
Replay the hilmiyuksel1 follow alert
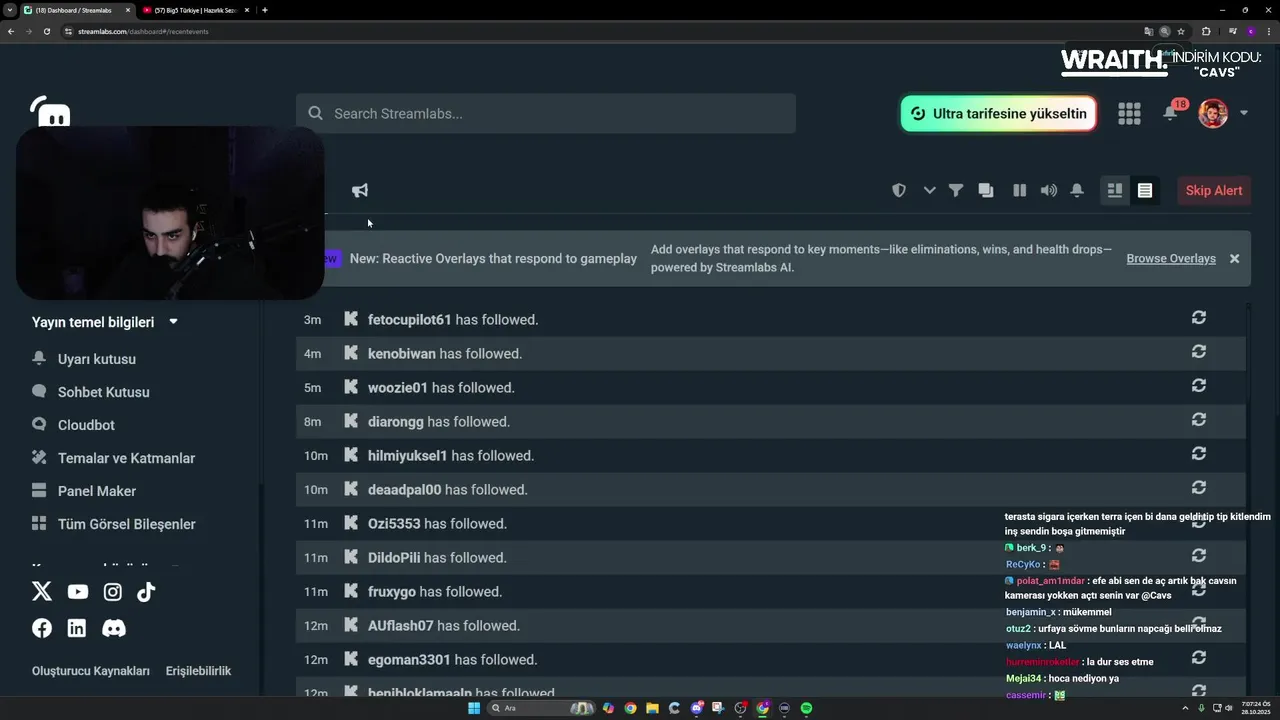[x=1199, y=454]
